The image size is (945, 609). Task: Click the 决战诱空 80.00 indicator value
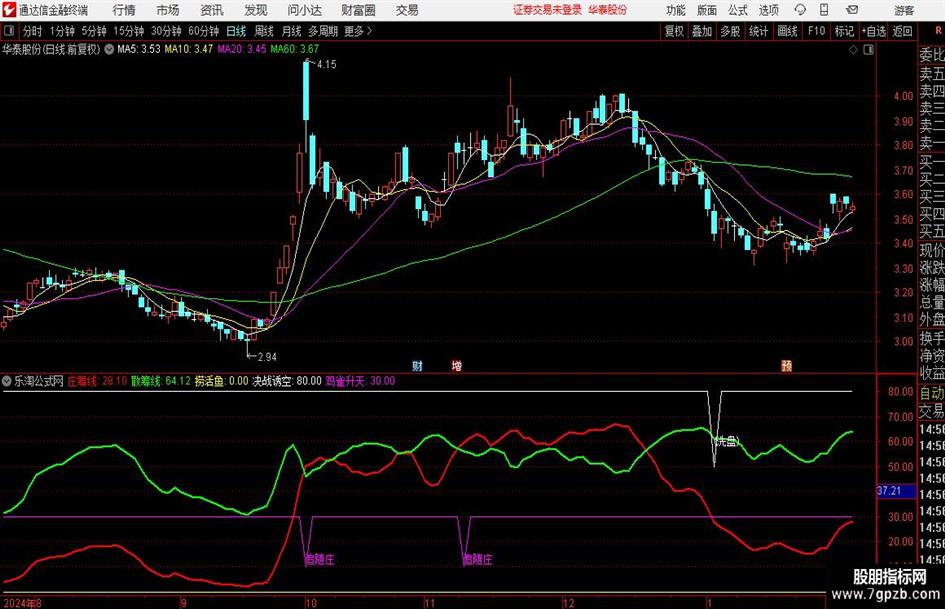point(287,381)
